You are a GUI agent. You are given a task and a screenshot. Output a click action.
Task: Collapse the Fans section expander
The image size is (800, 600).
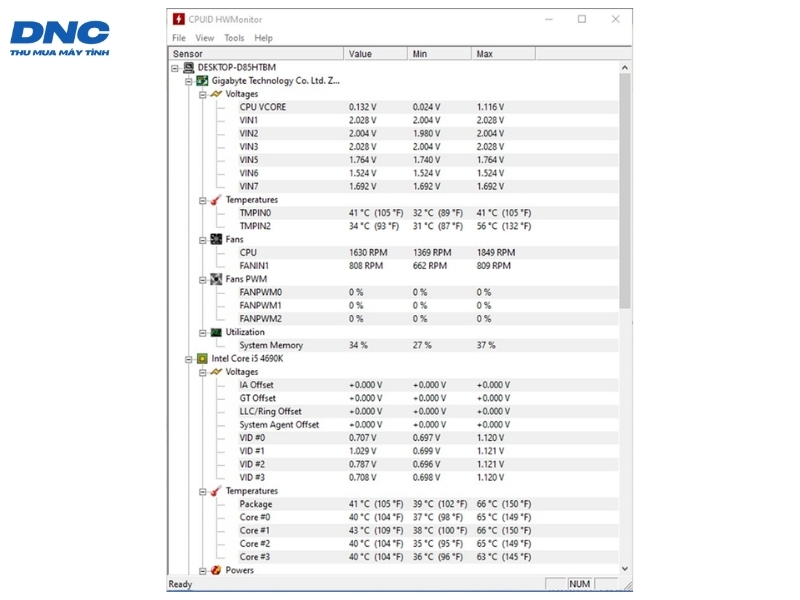(x=203, y=240)
